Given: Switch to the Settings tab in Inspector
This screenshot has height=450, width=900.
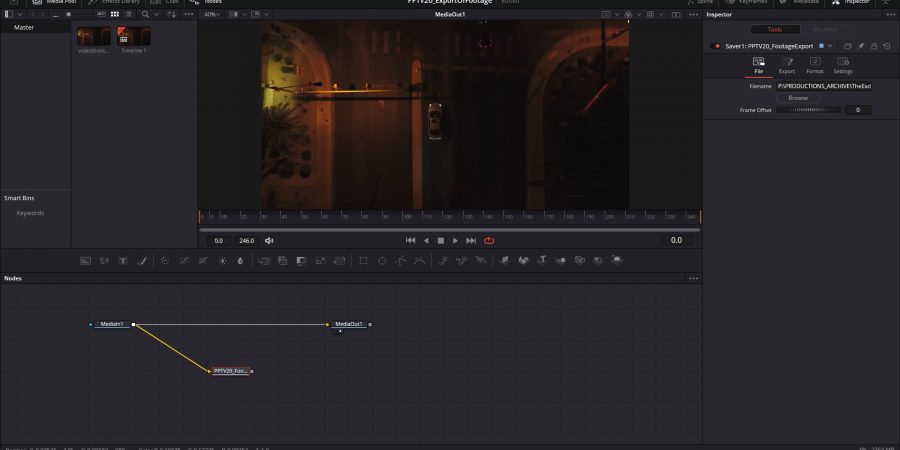Looking at the screenshot, I should pyautogui.click(x=843, y=66).
